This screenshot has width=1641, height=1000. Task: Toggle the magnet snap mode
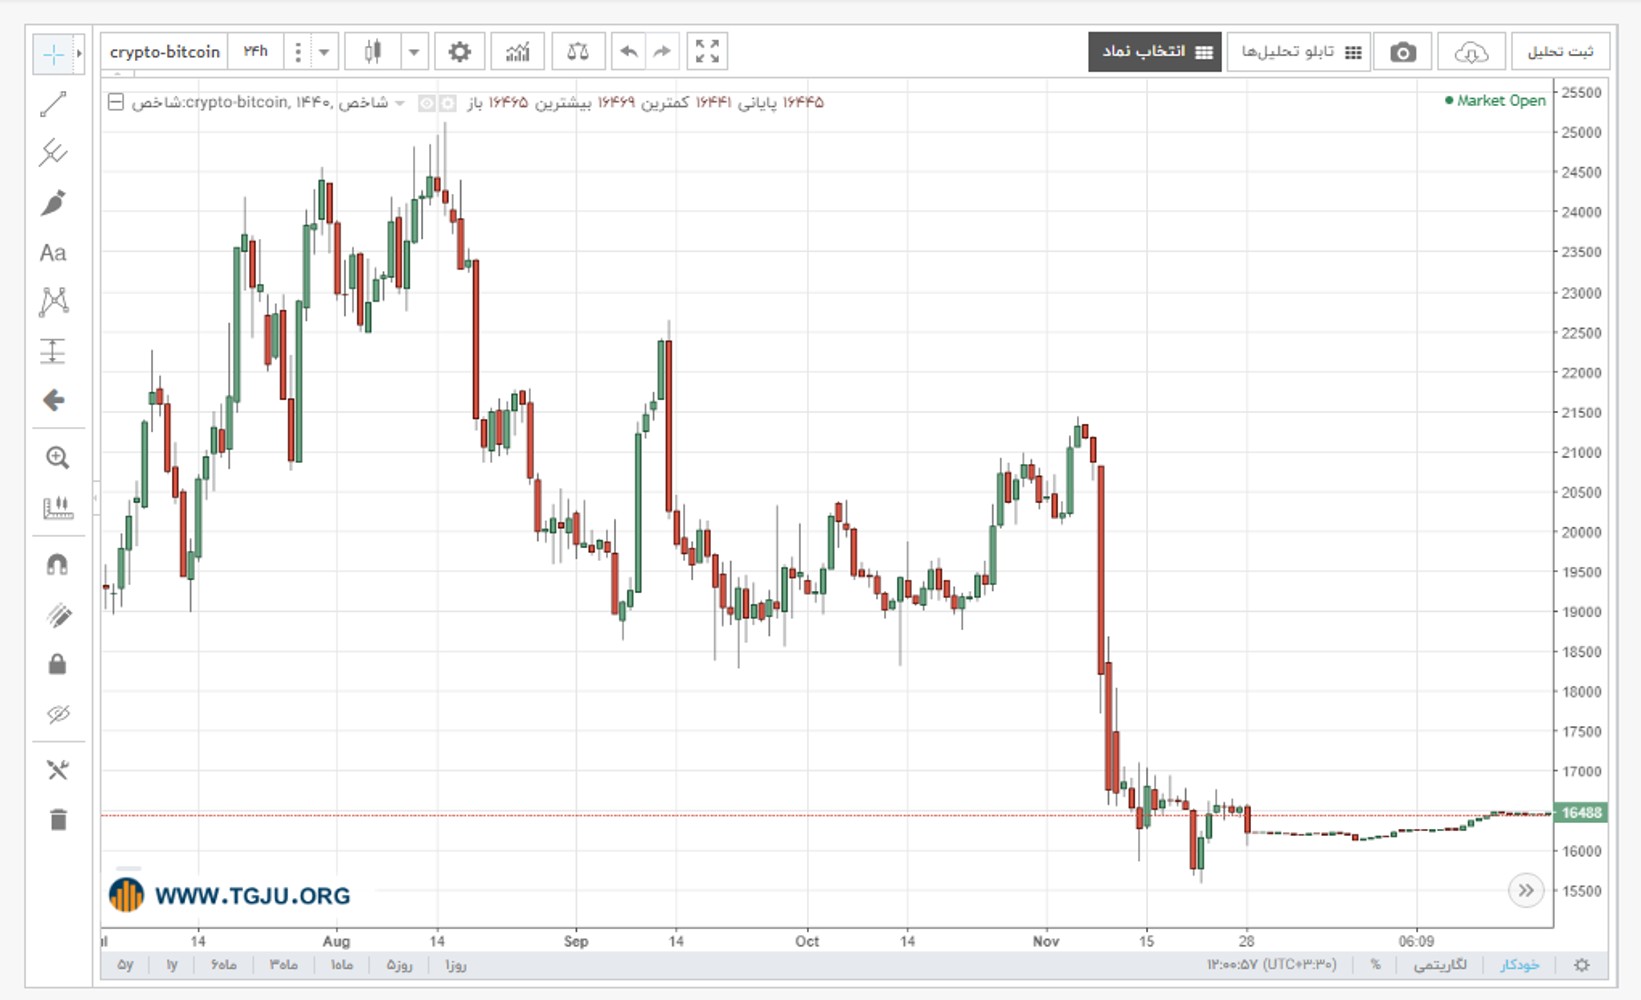[57, 565]
